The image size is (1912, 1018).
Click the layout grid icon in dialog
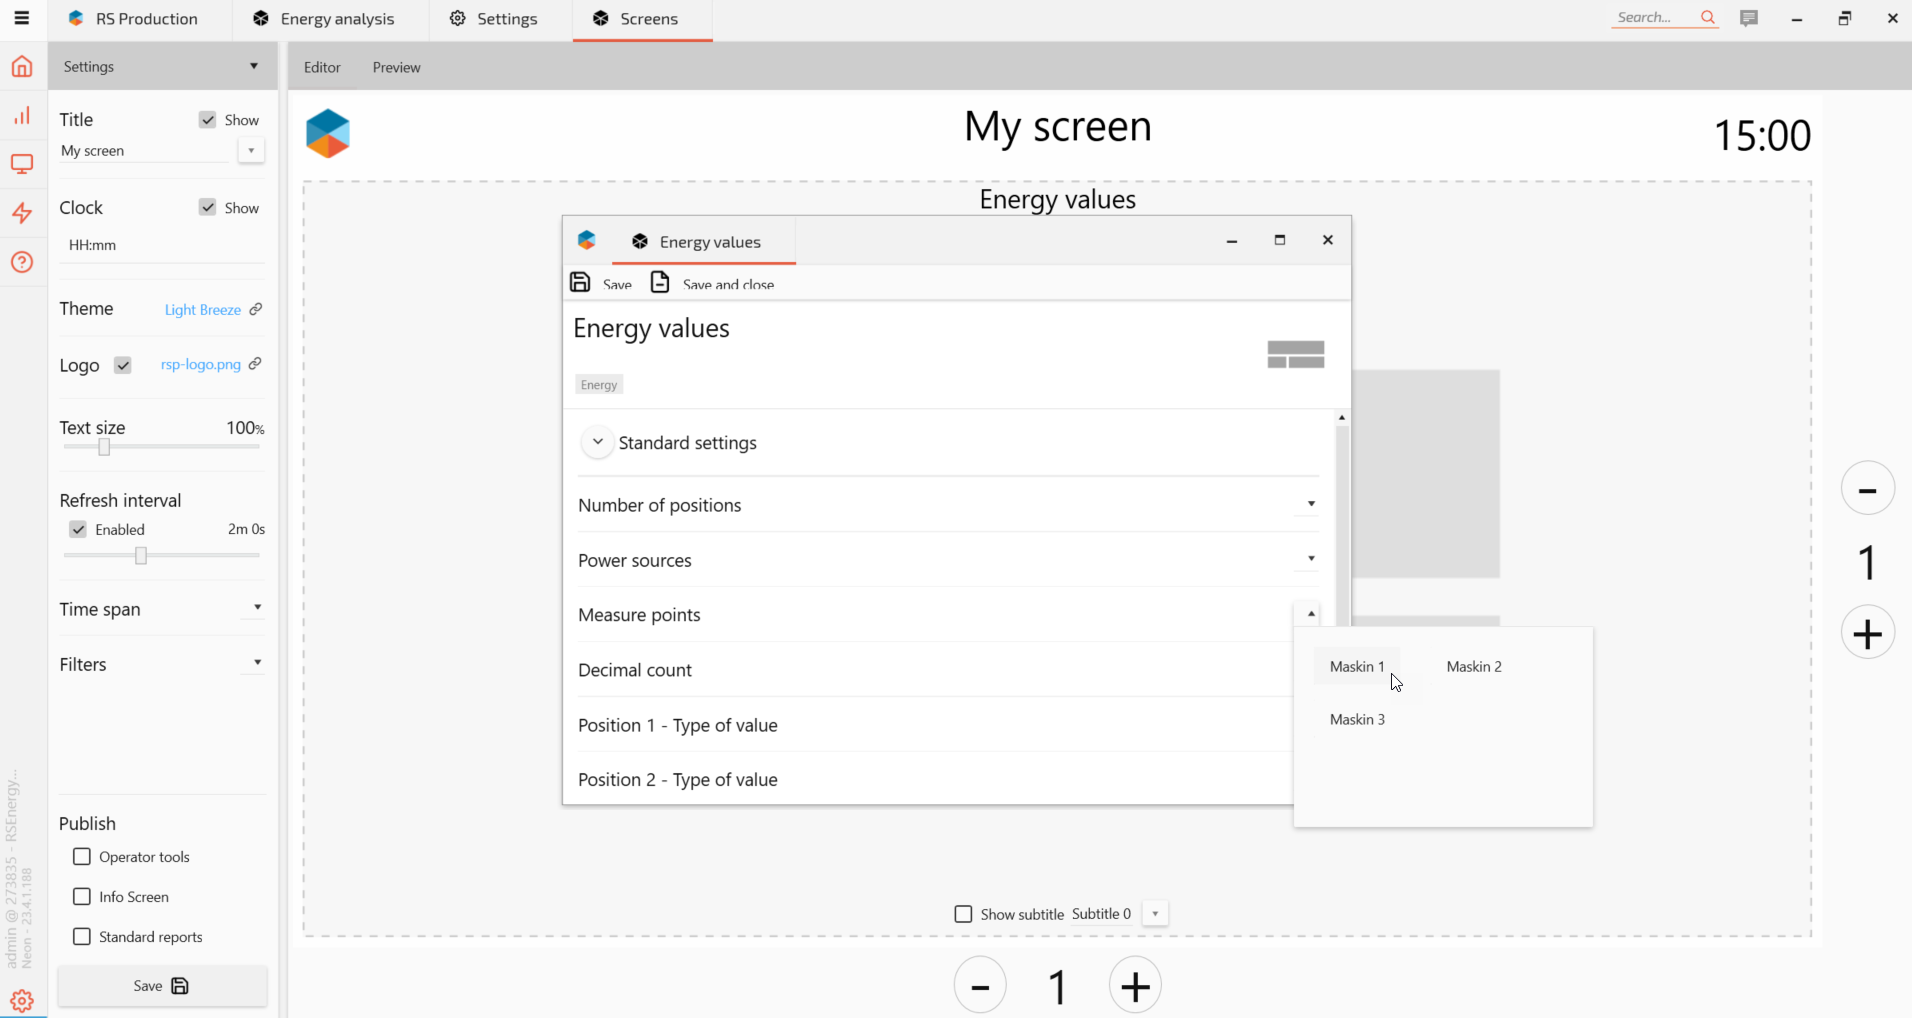point(1295,354)
